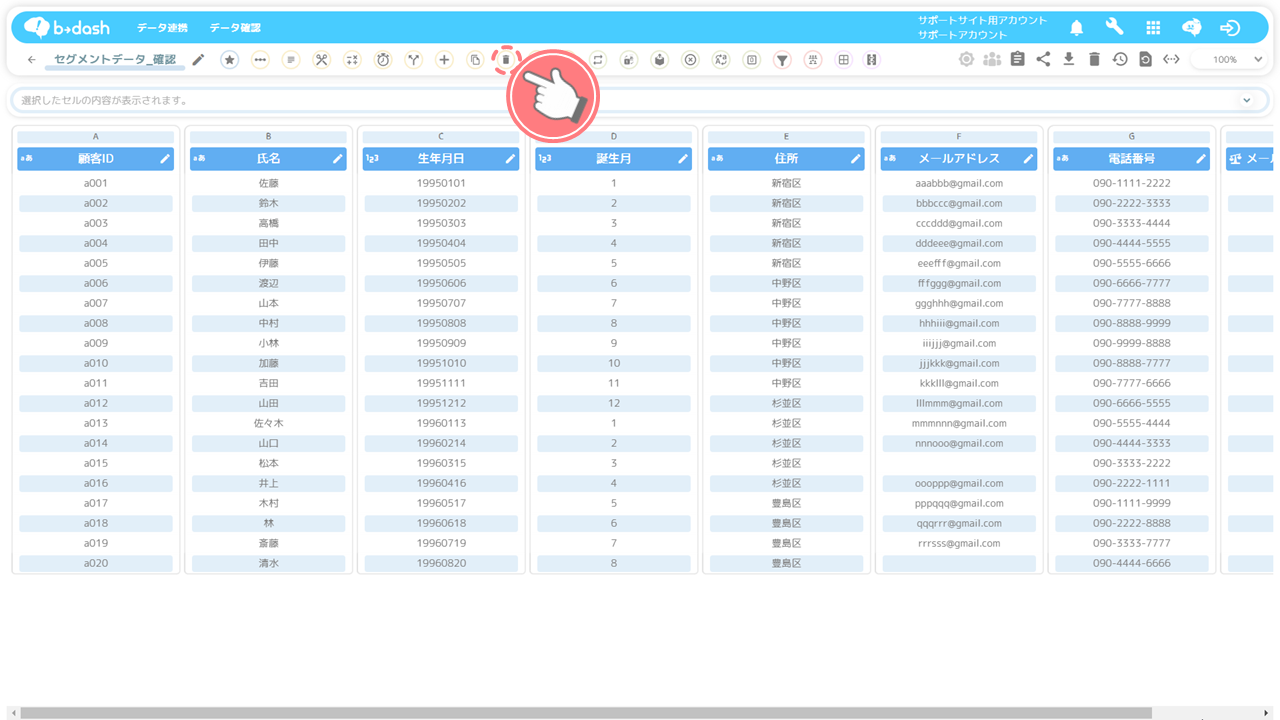Viewport: 1280px width, 720px height.
Task: Click the angle brackets width icon
Action: click(1171, 59)
